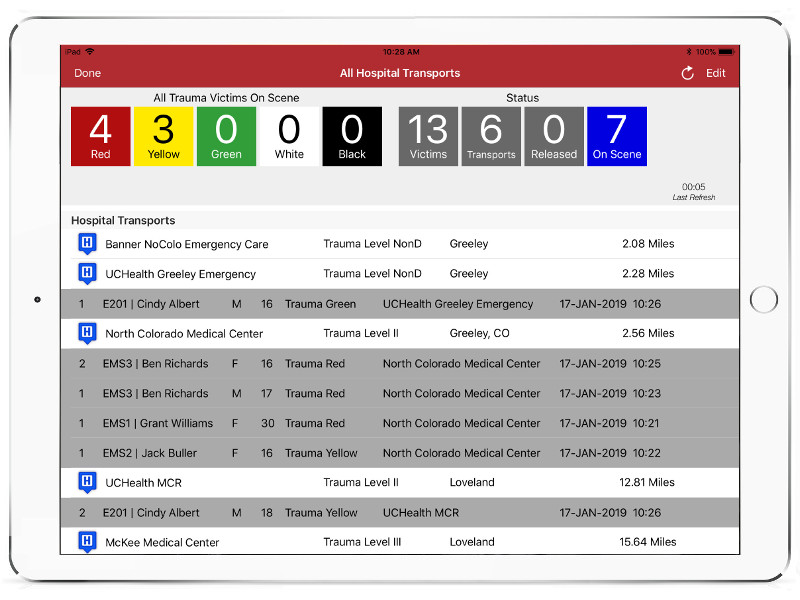800x600 pixels.
Task: Open the 13 Victims status tile
Action: [428, 136]
